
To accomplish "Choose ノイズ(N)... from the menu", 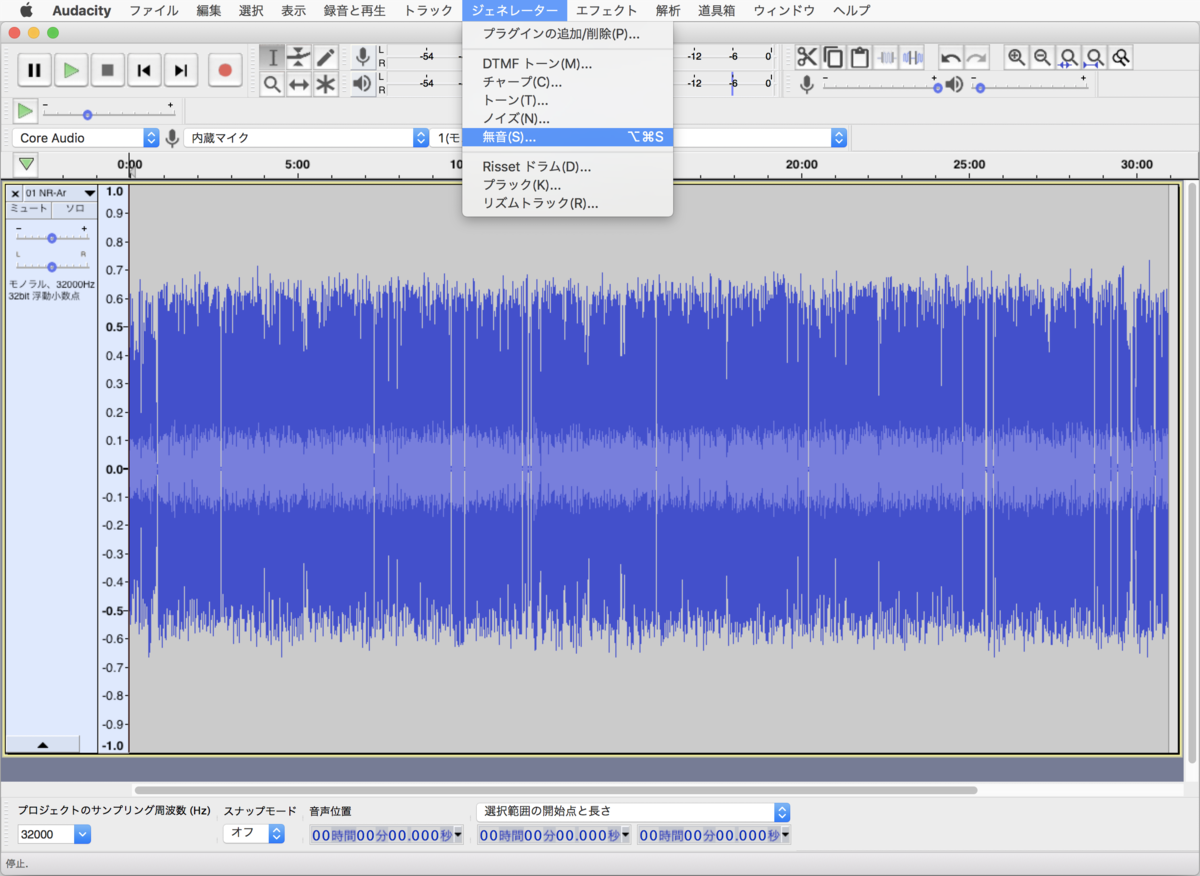I will (568, 119).
